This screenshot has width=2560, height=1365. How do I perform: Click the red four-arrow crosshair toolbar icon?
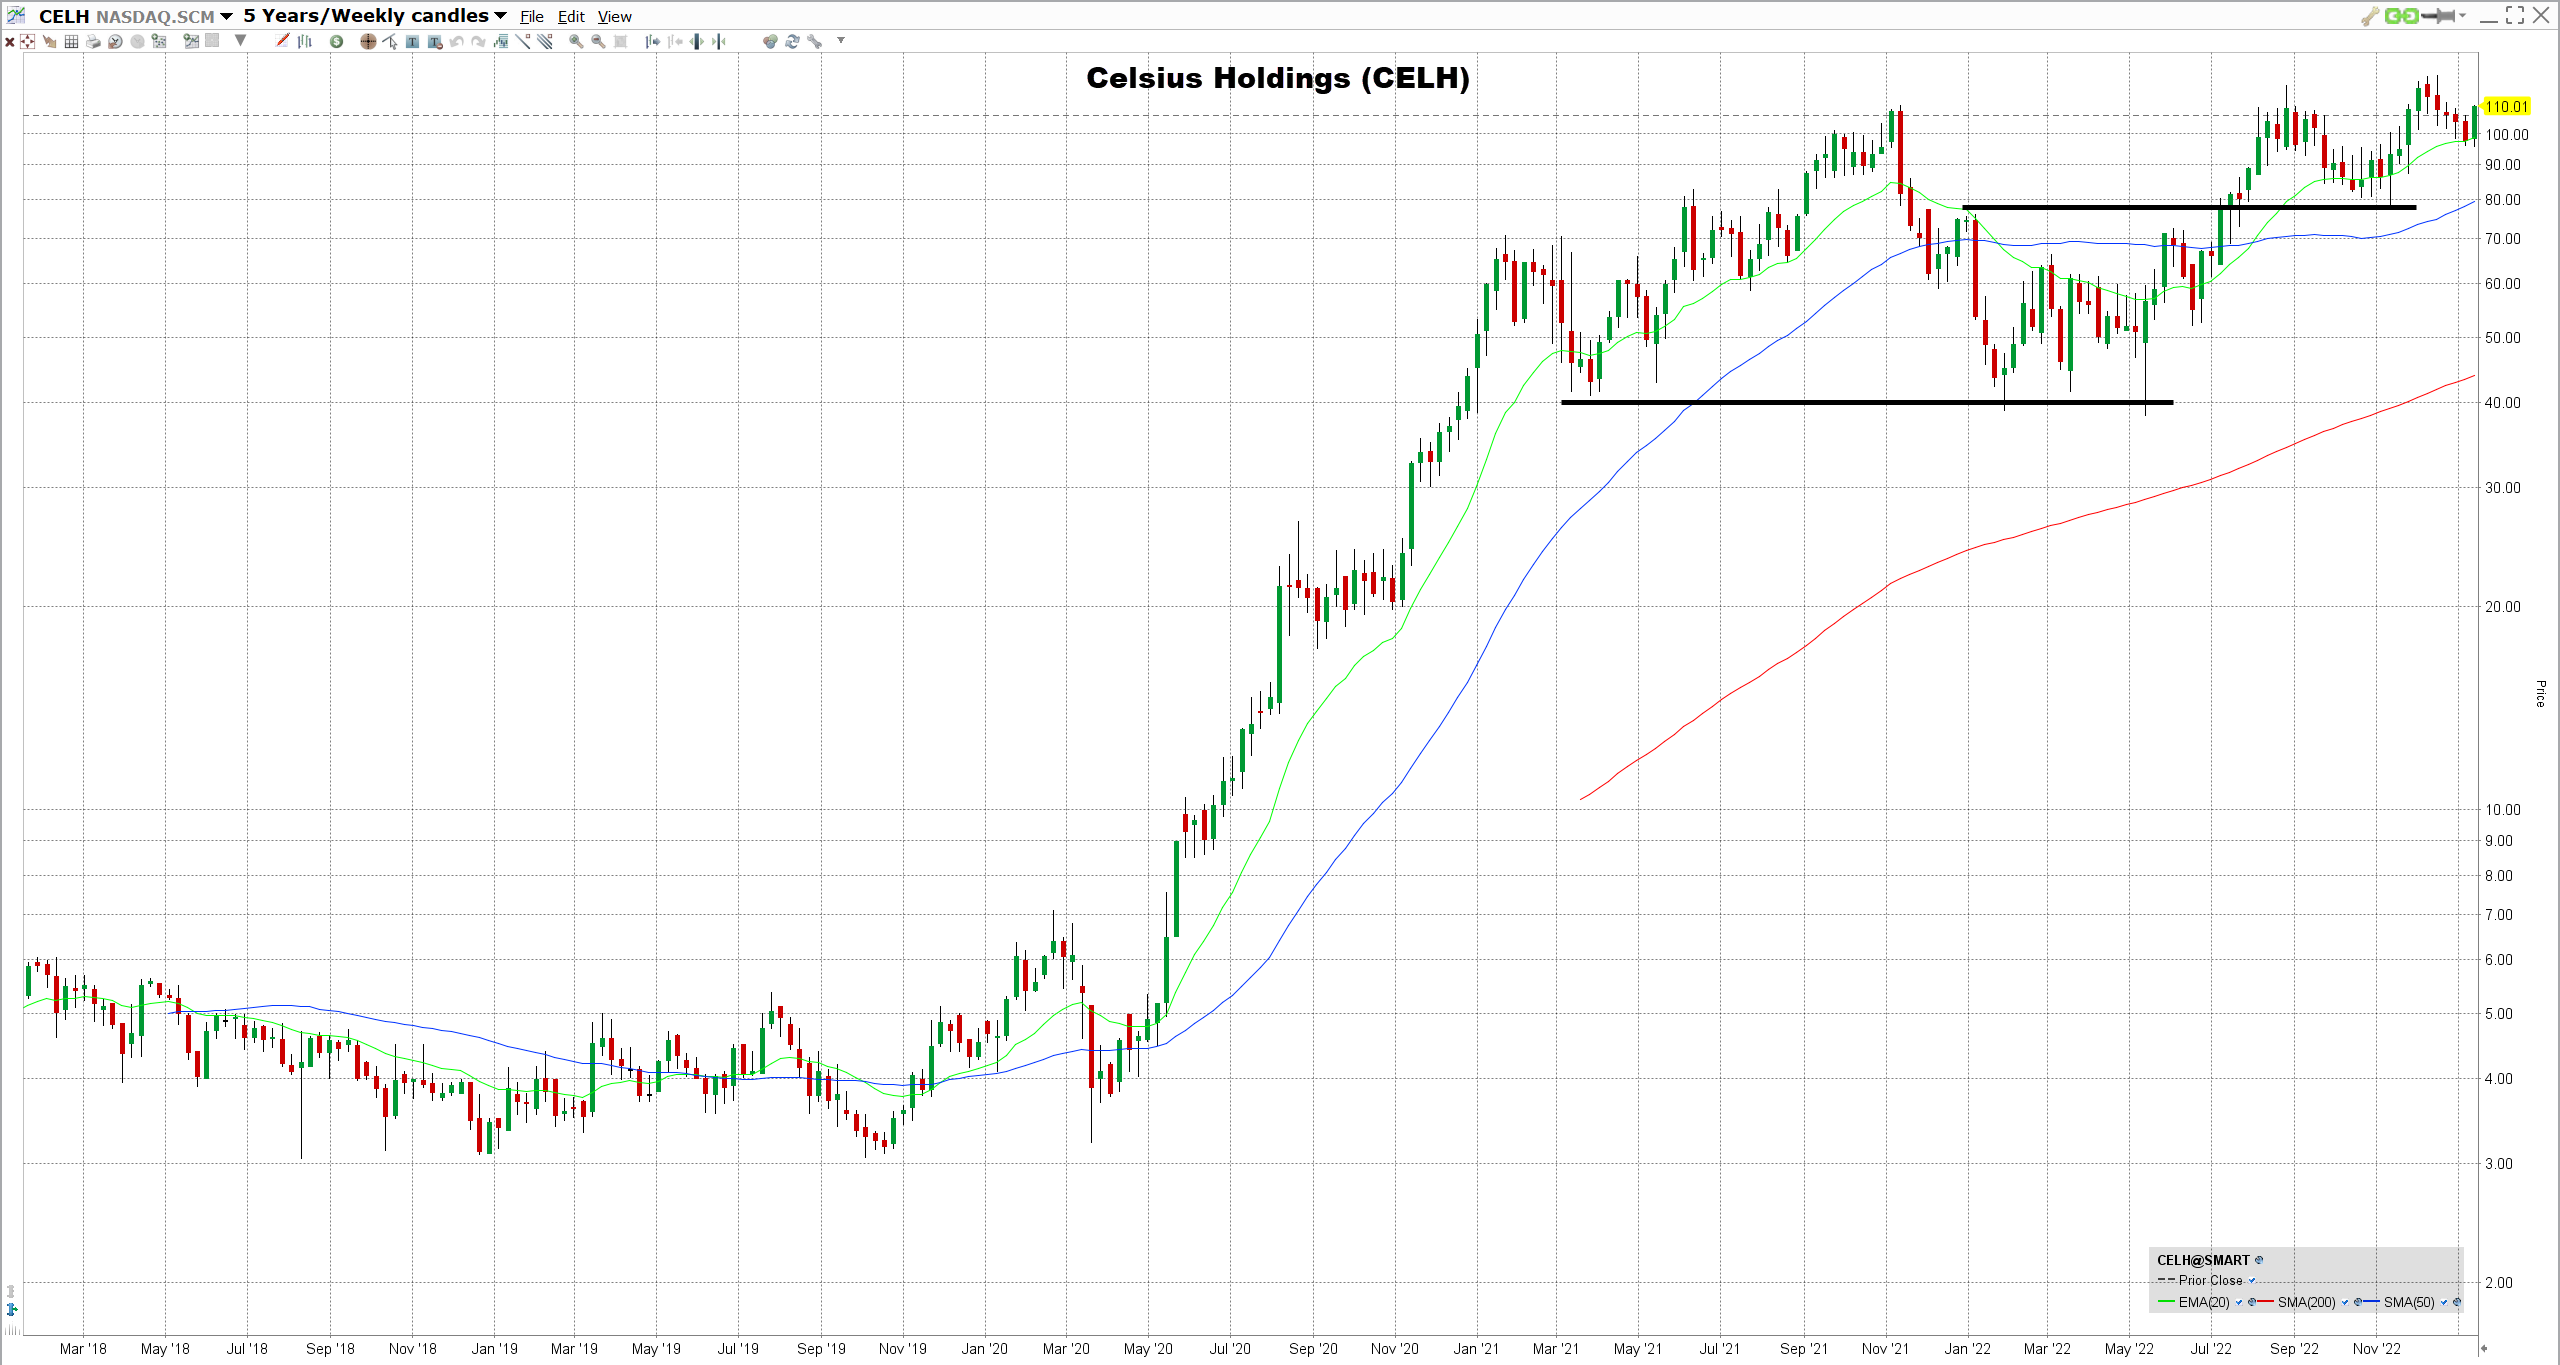click(x=27, y=41)
